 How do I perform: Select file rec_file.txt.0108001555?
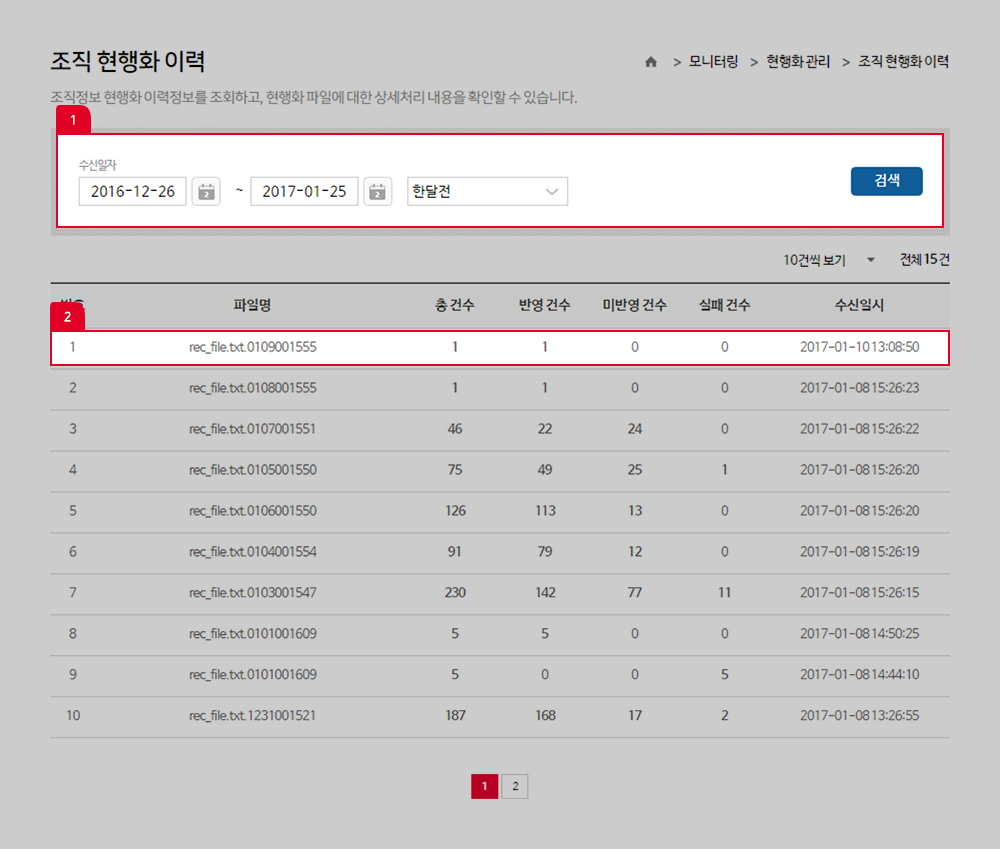point(253,388)
